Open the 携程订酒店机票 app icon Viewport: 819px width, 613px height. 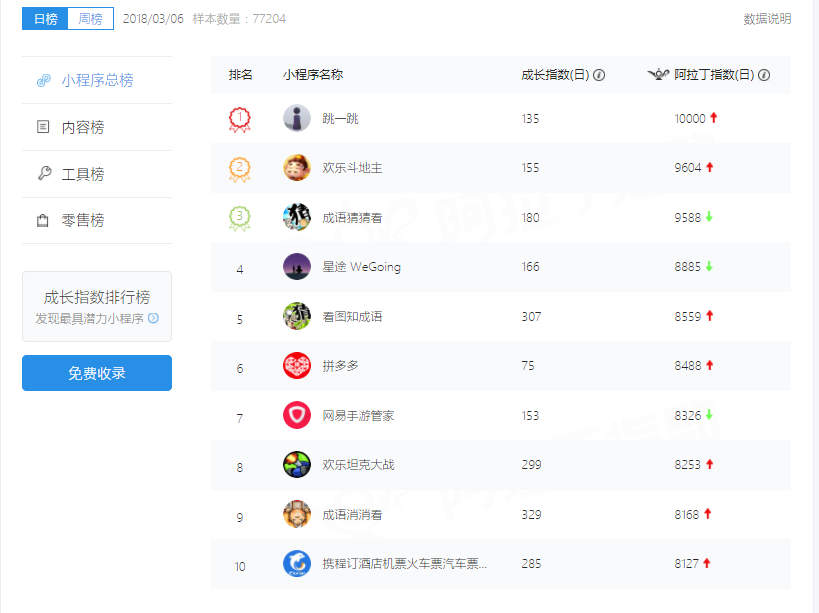pos(297,563)
